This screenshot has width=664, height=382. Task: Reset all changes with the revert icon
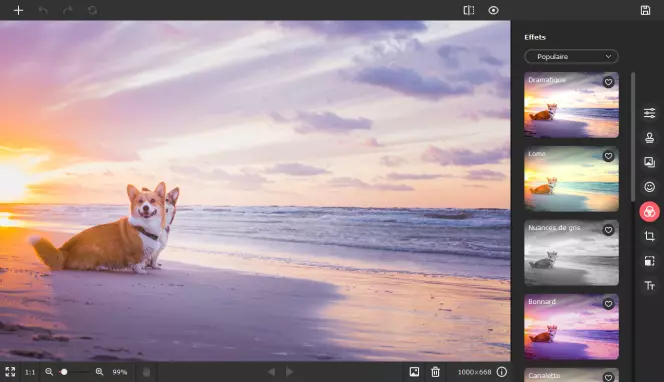(92, 10)
